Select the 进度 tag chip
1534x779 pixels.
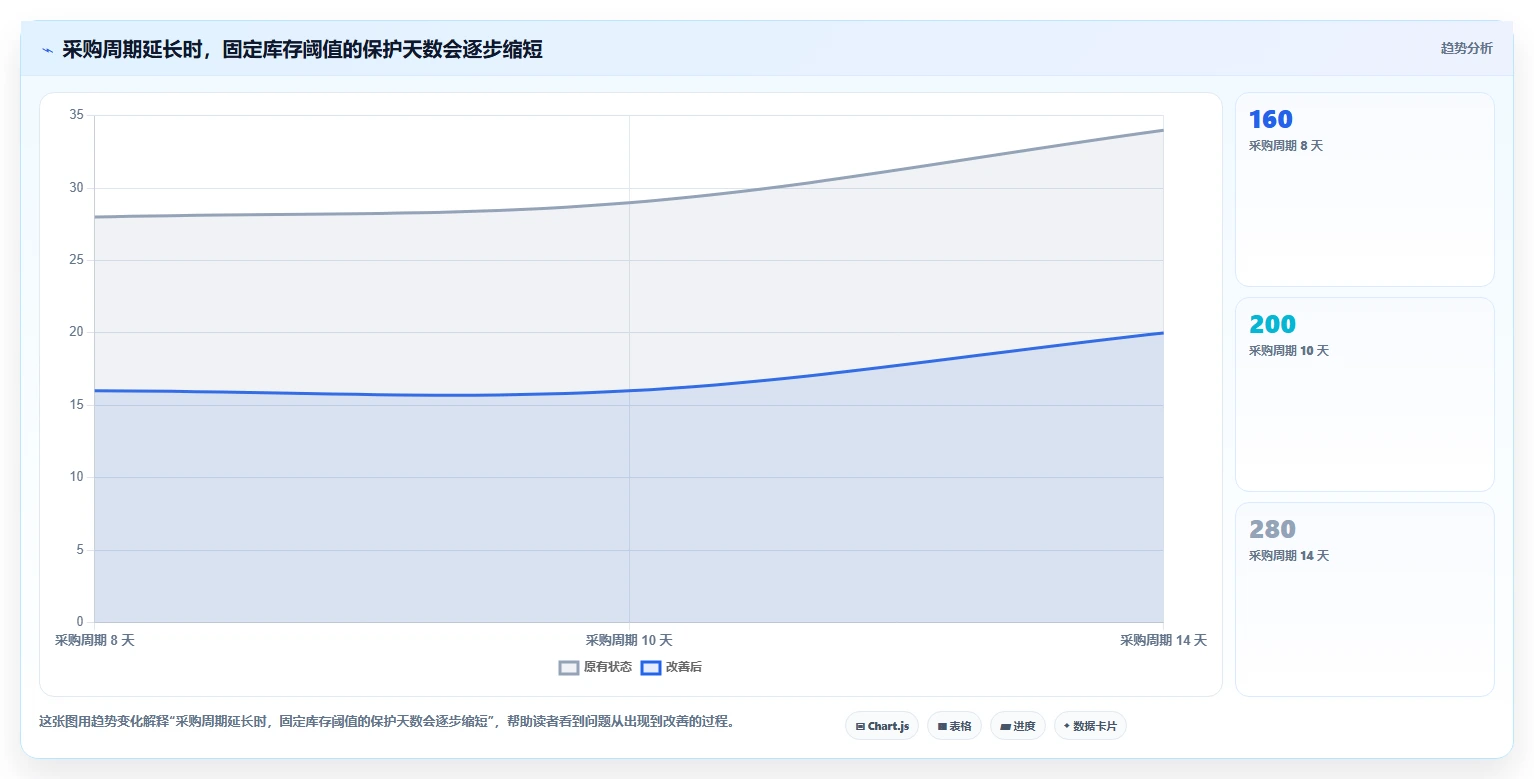[1018, 726]
